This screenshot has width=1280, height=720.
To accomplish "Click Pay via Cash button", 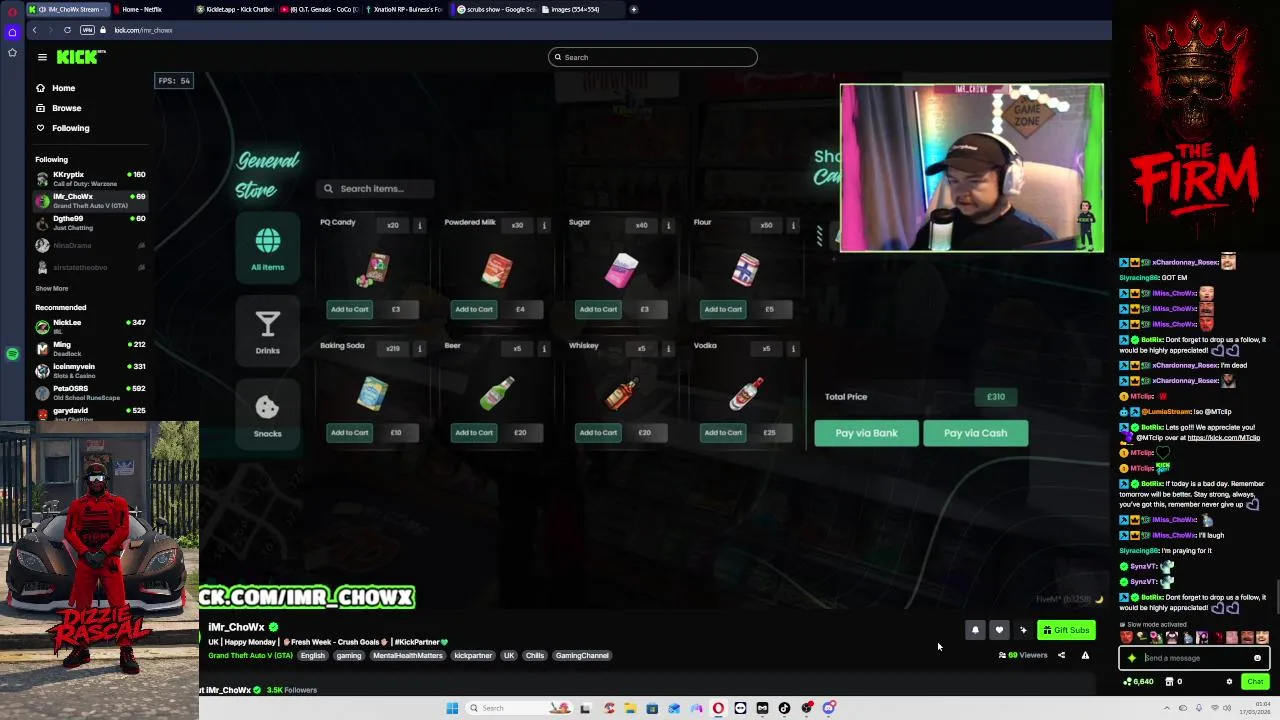I will 975,433.
